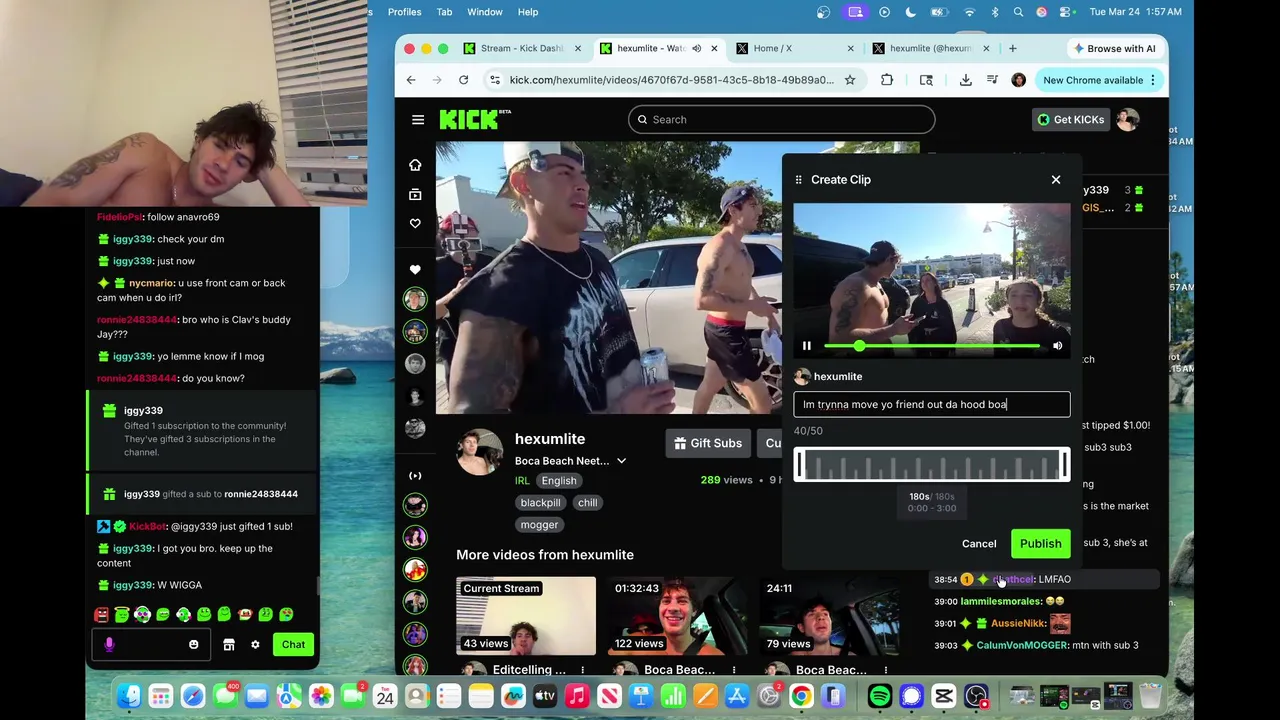Mute the clip preview volume icon
This screenshot has width=1280, height=720.
coord(1058,346)
